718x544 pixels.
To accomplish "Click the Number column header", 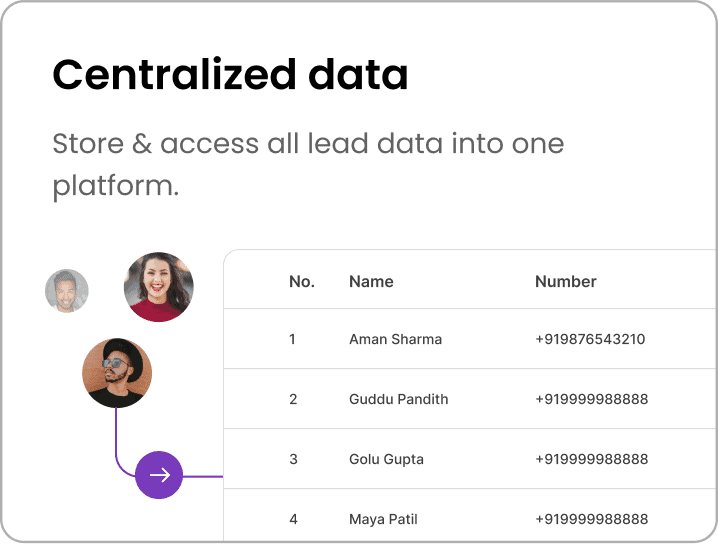I will pos(566,282).
